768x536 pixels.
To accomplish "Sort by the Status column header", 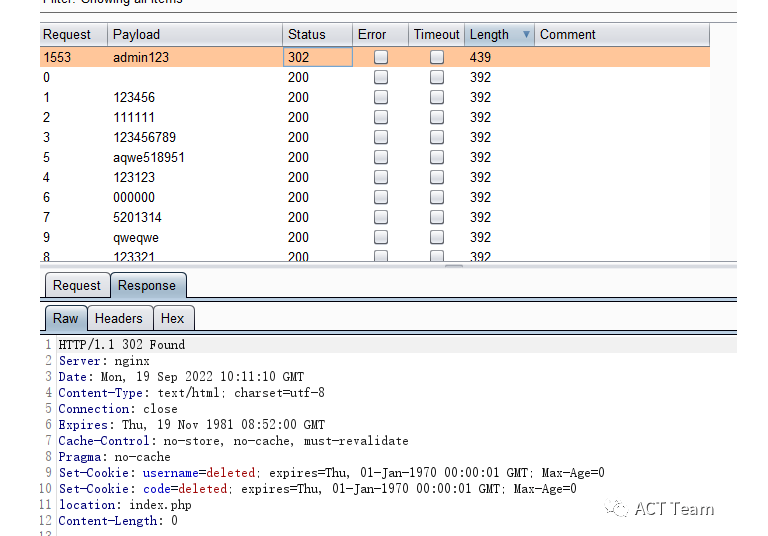I will tap(317, 35).
